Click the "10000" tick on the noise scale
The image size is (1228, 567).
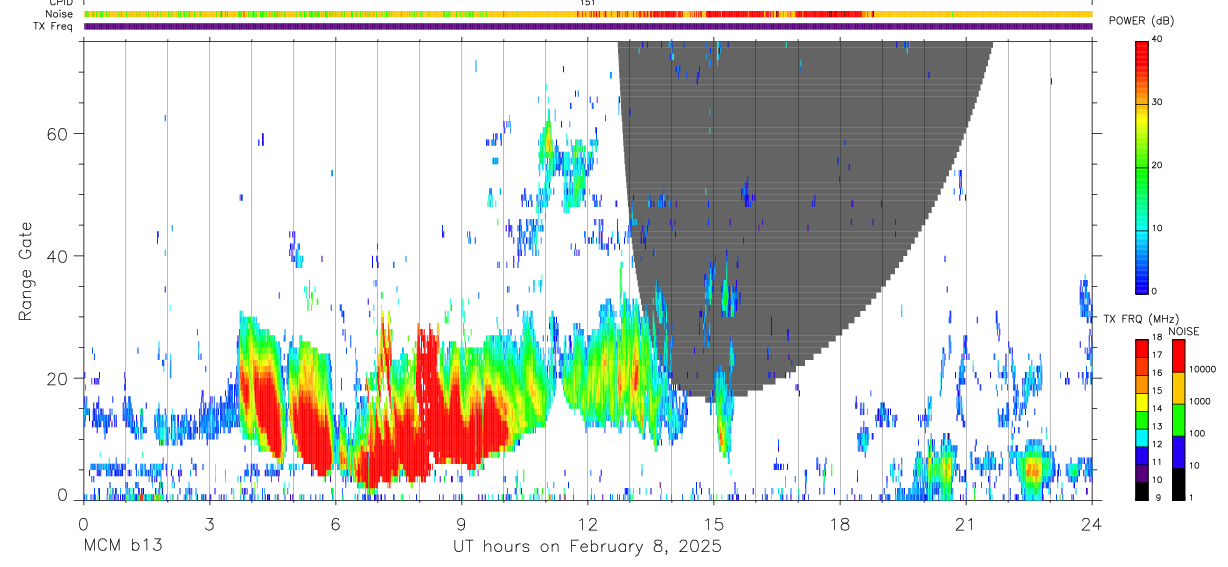(x=1204, y=370)
